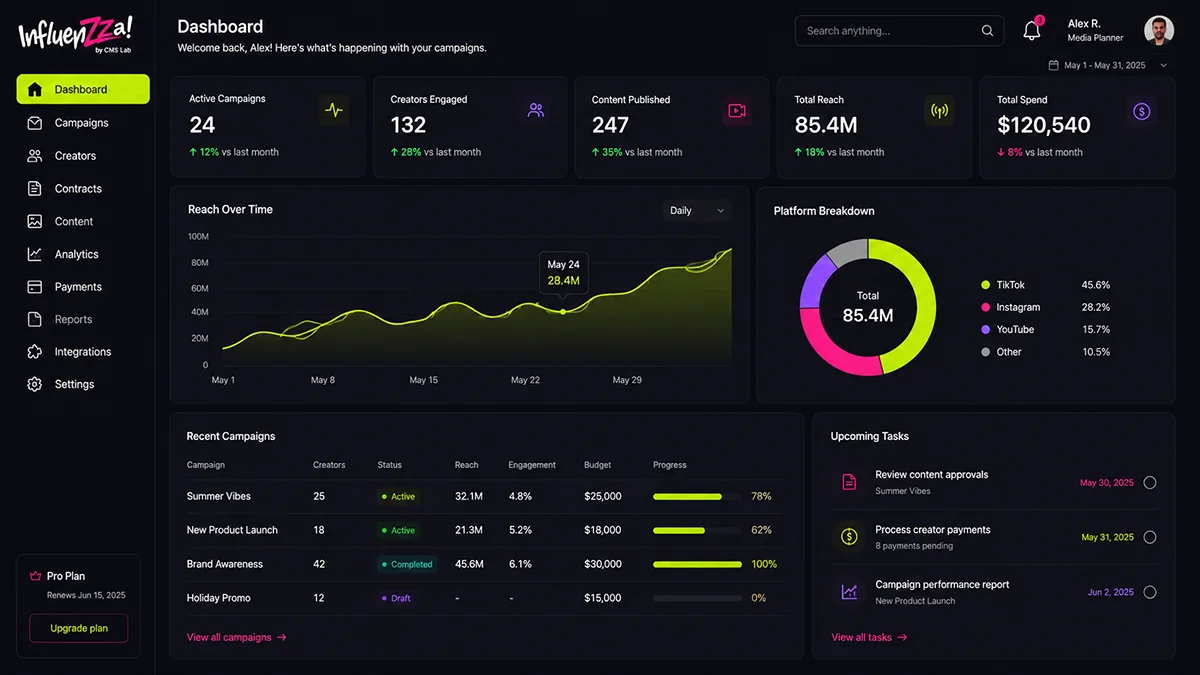The image size is (1200, 675).
Task: Go to Campaigns in the sidebar
Action: point(83,123)
